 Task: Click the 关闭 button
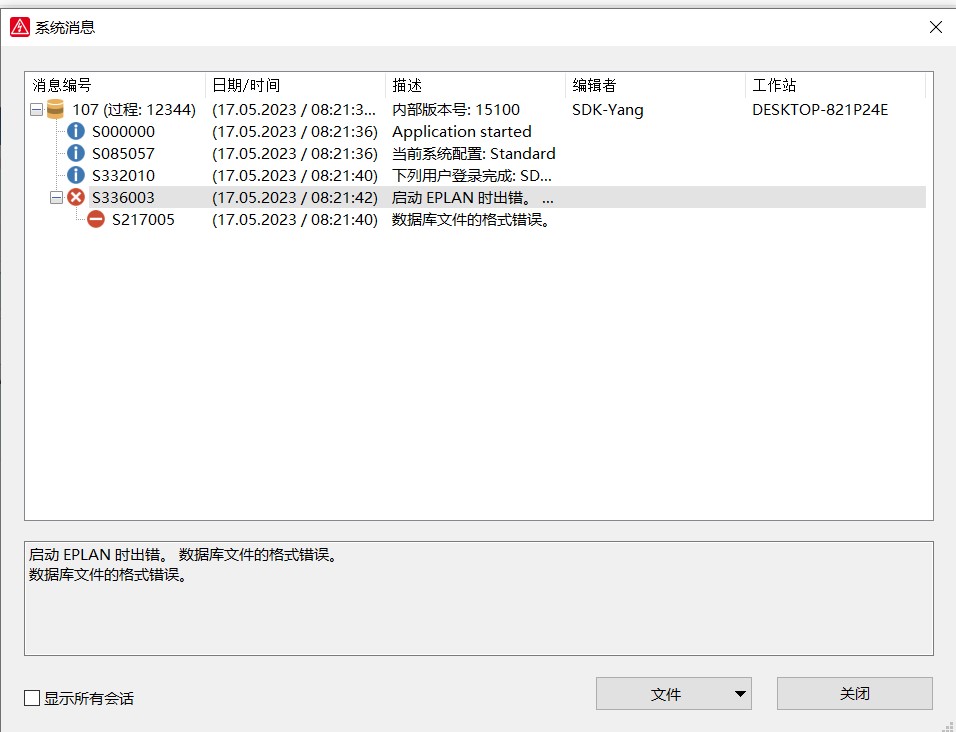tap(854, 694)
